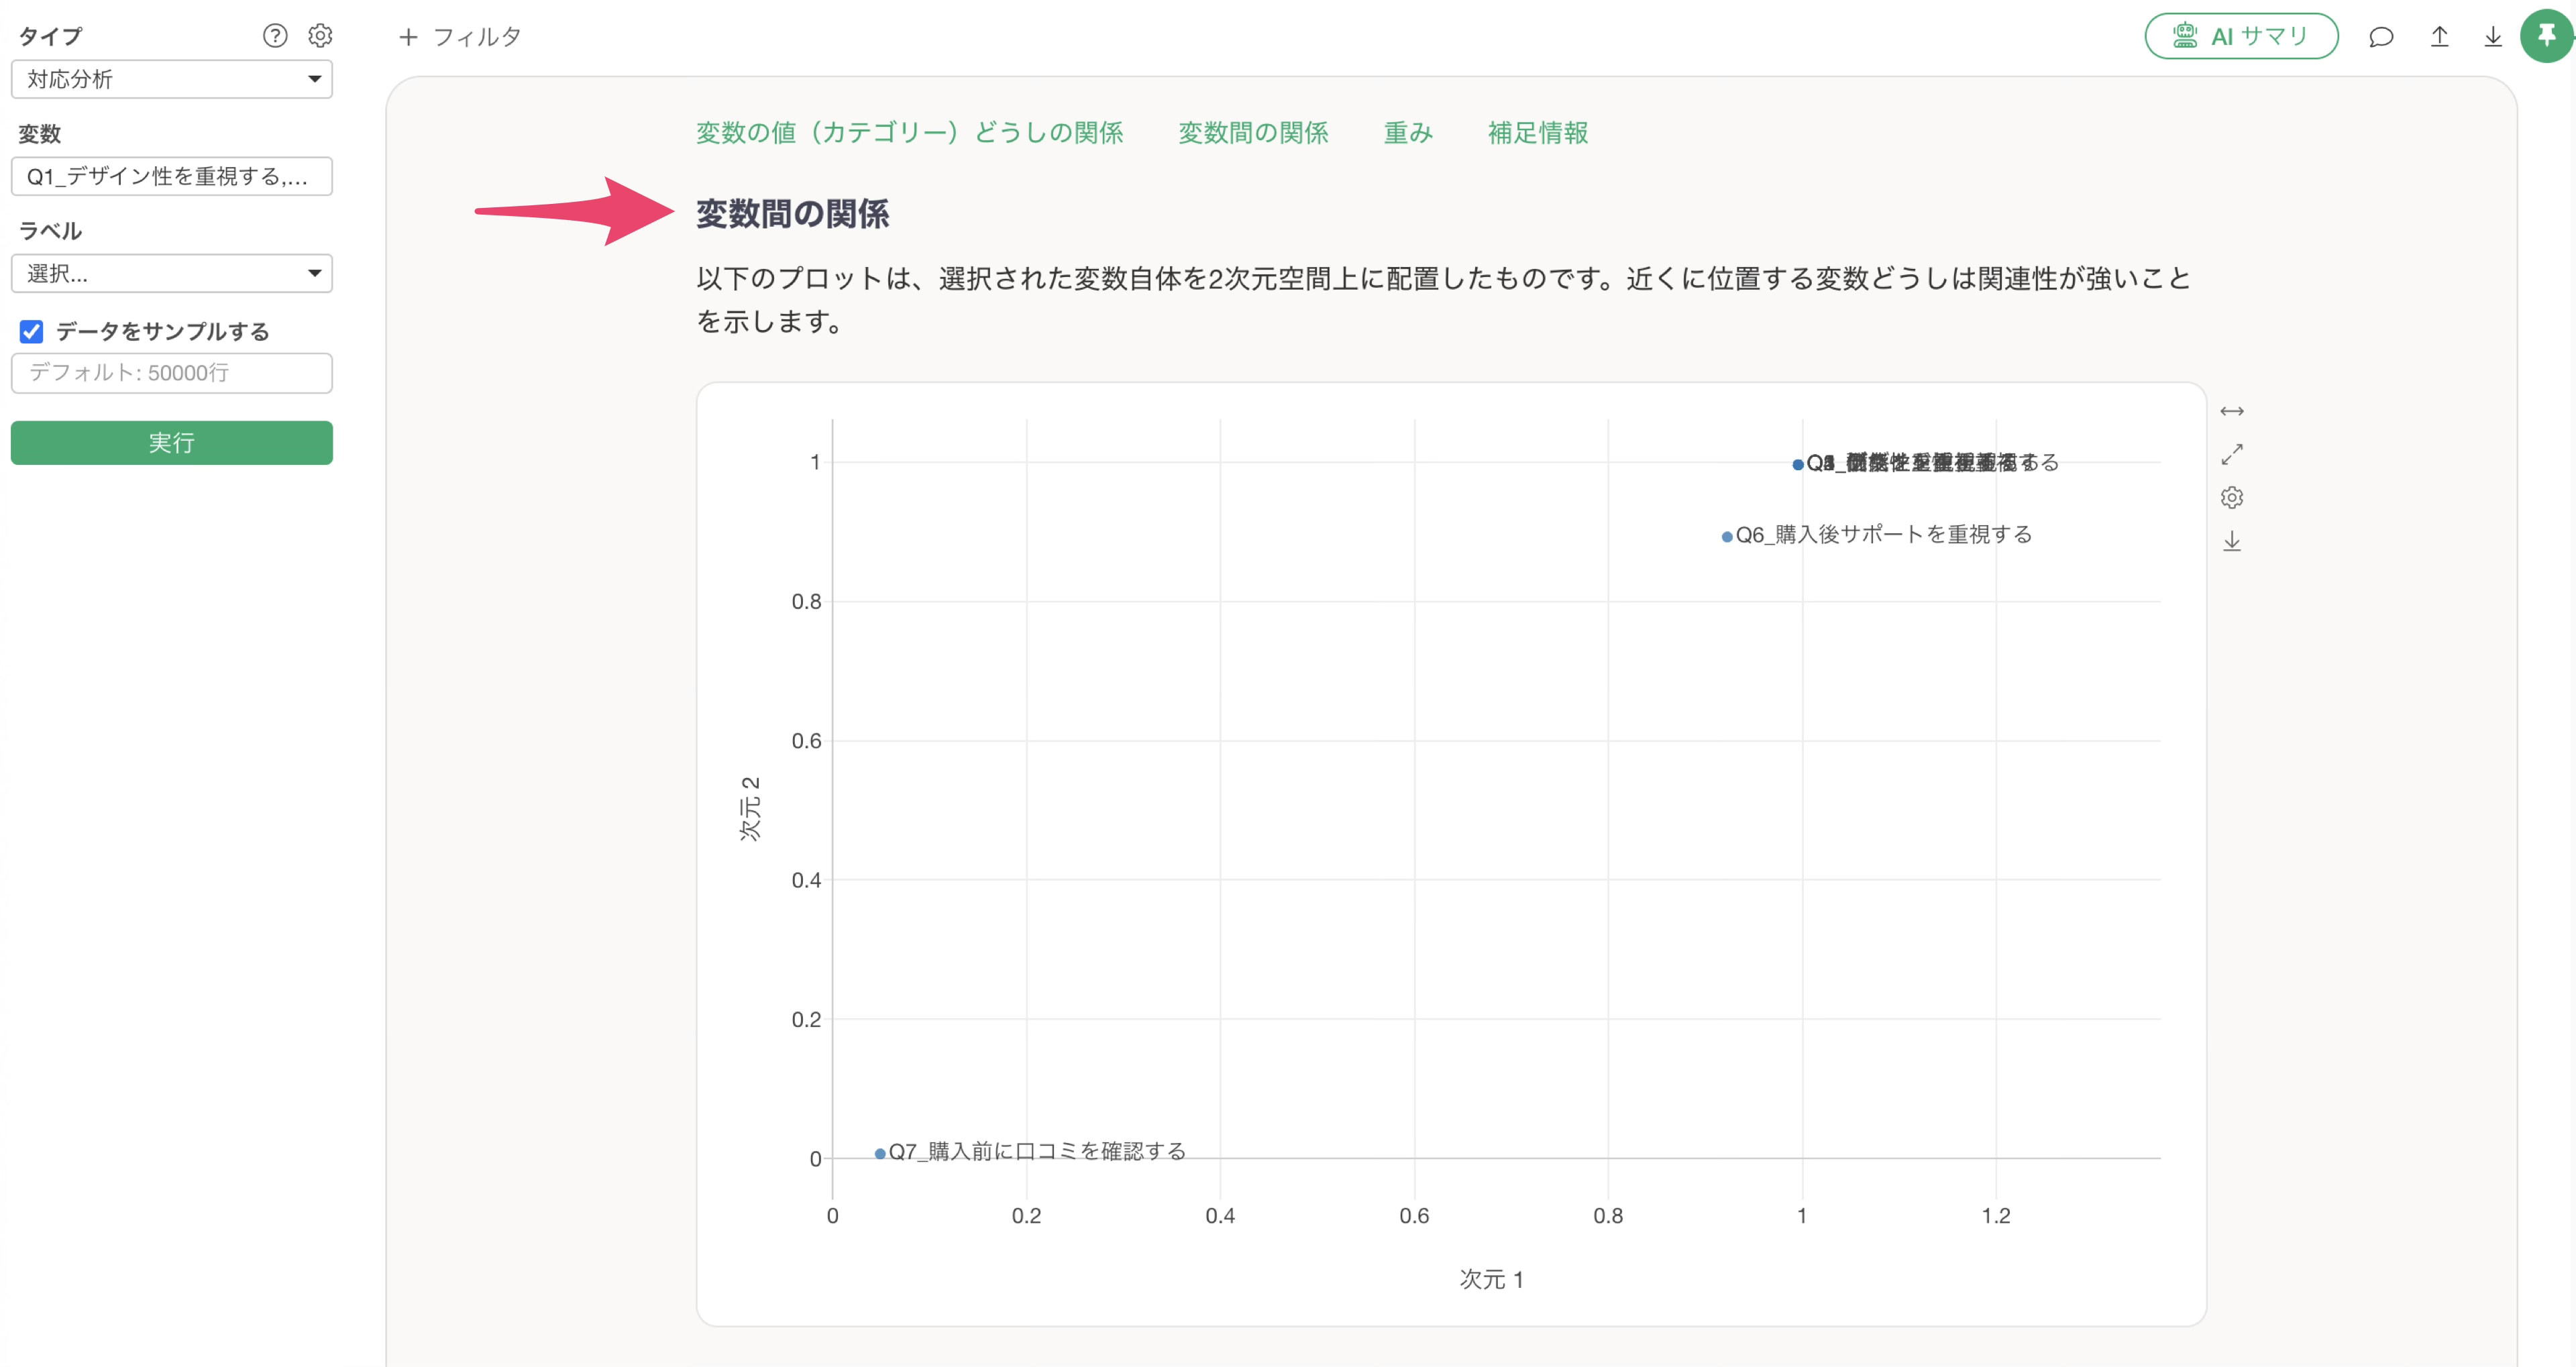2576x1367 pixels.
Task: Click the chart horizontal expand arrows icon
Action: coord(2231,411)
